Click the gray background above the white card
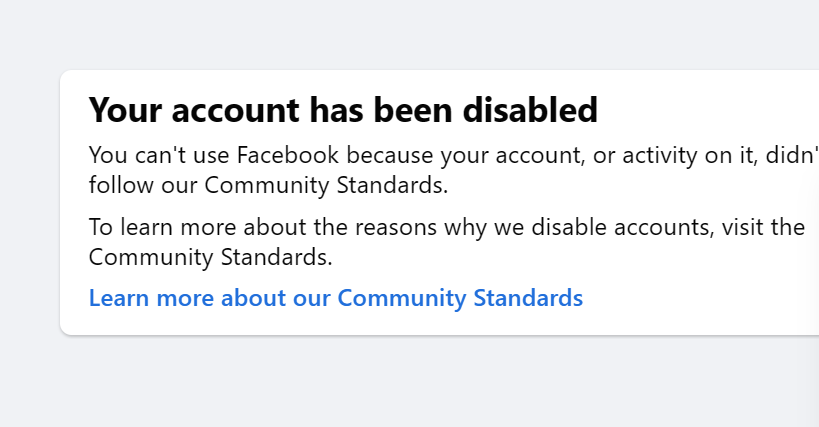The image size is (819, 427). 400,35
